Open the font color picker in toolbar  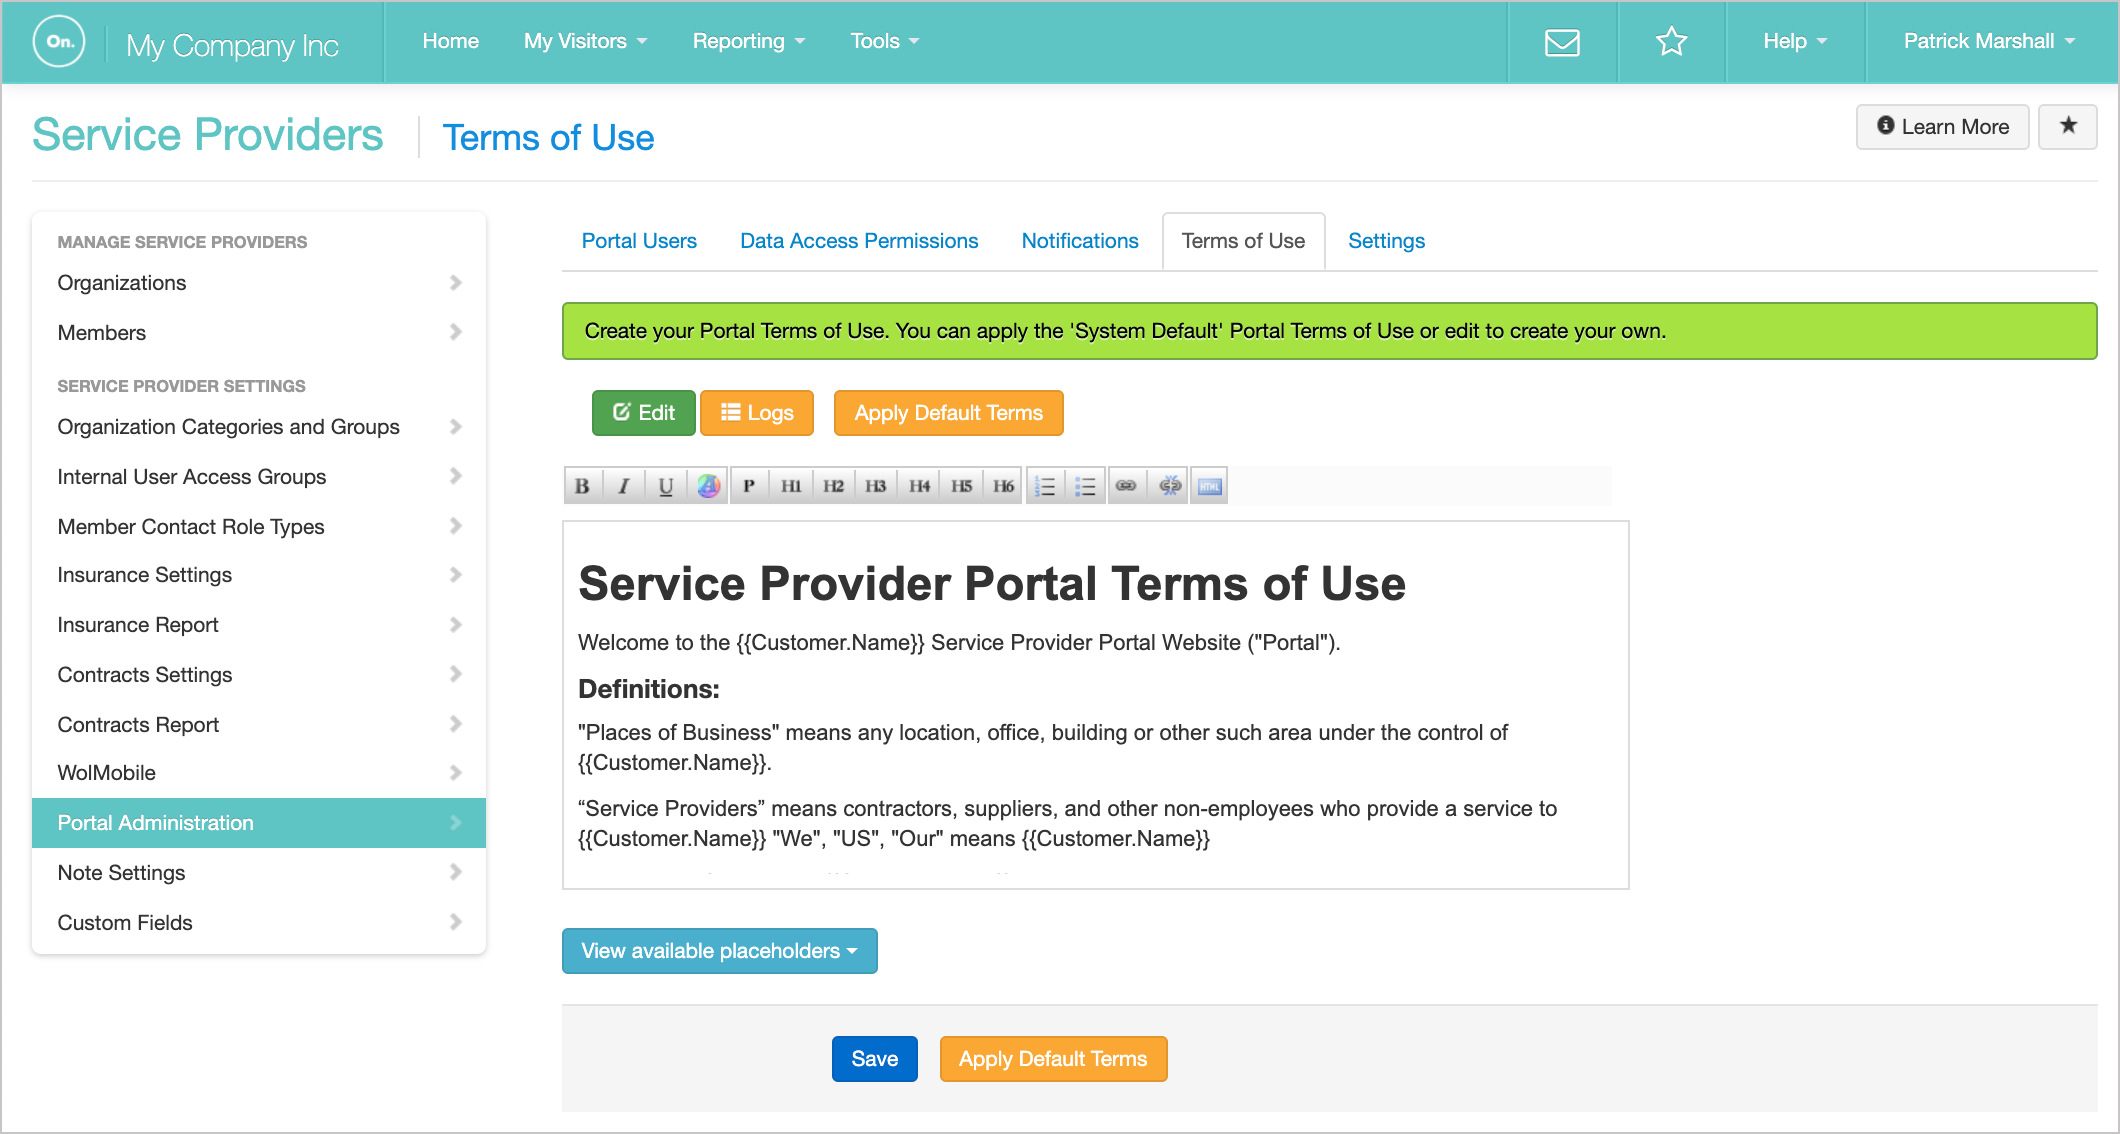coord(708,486)
